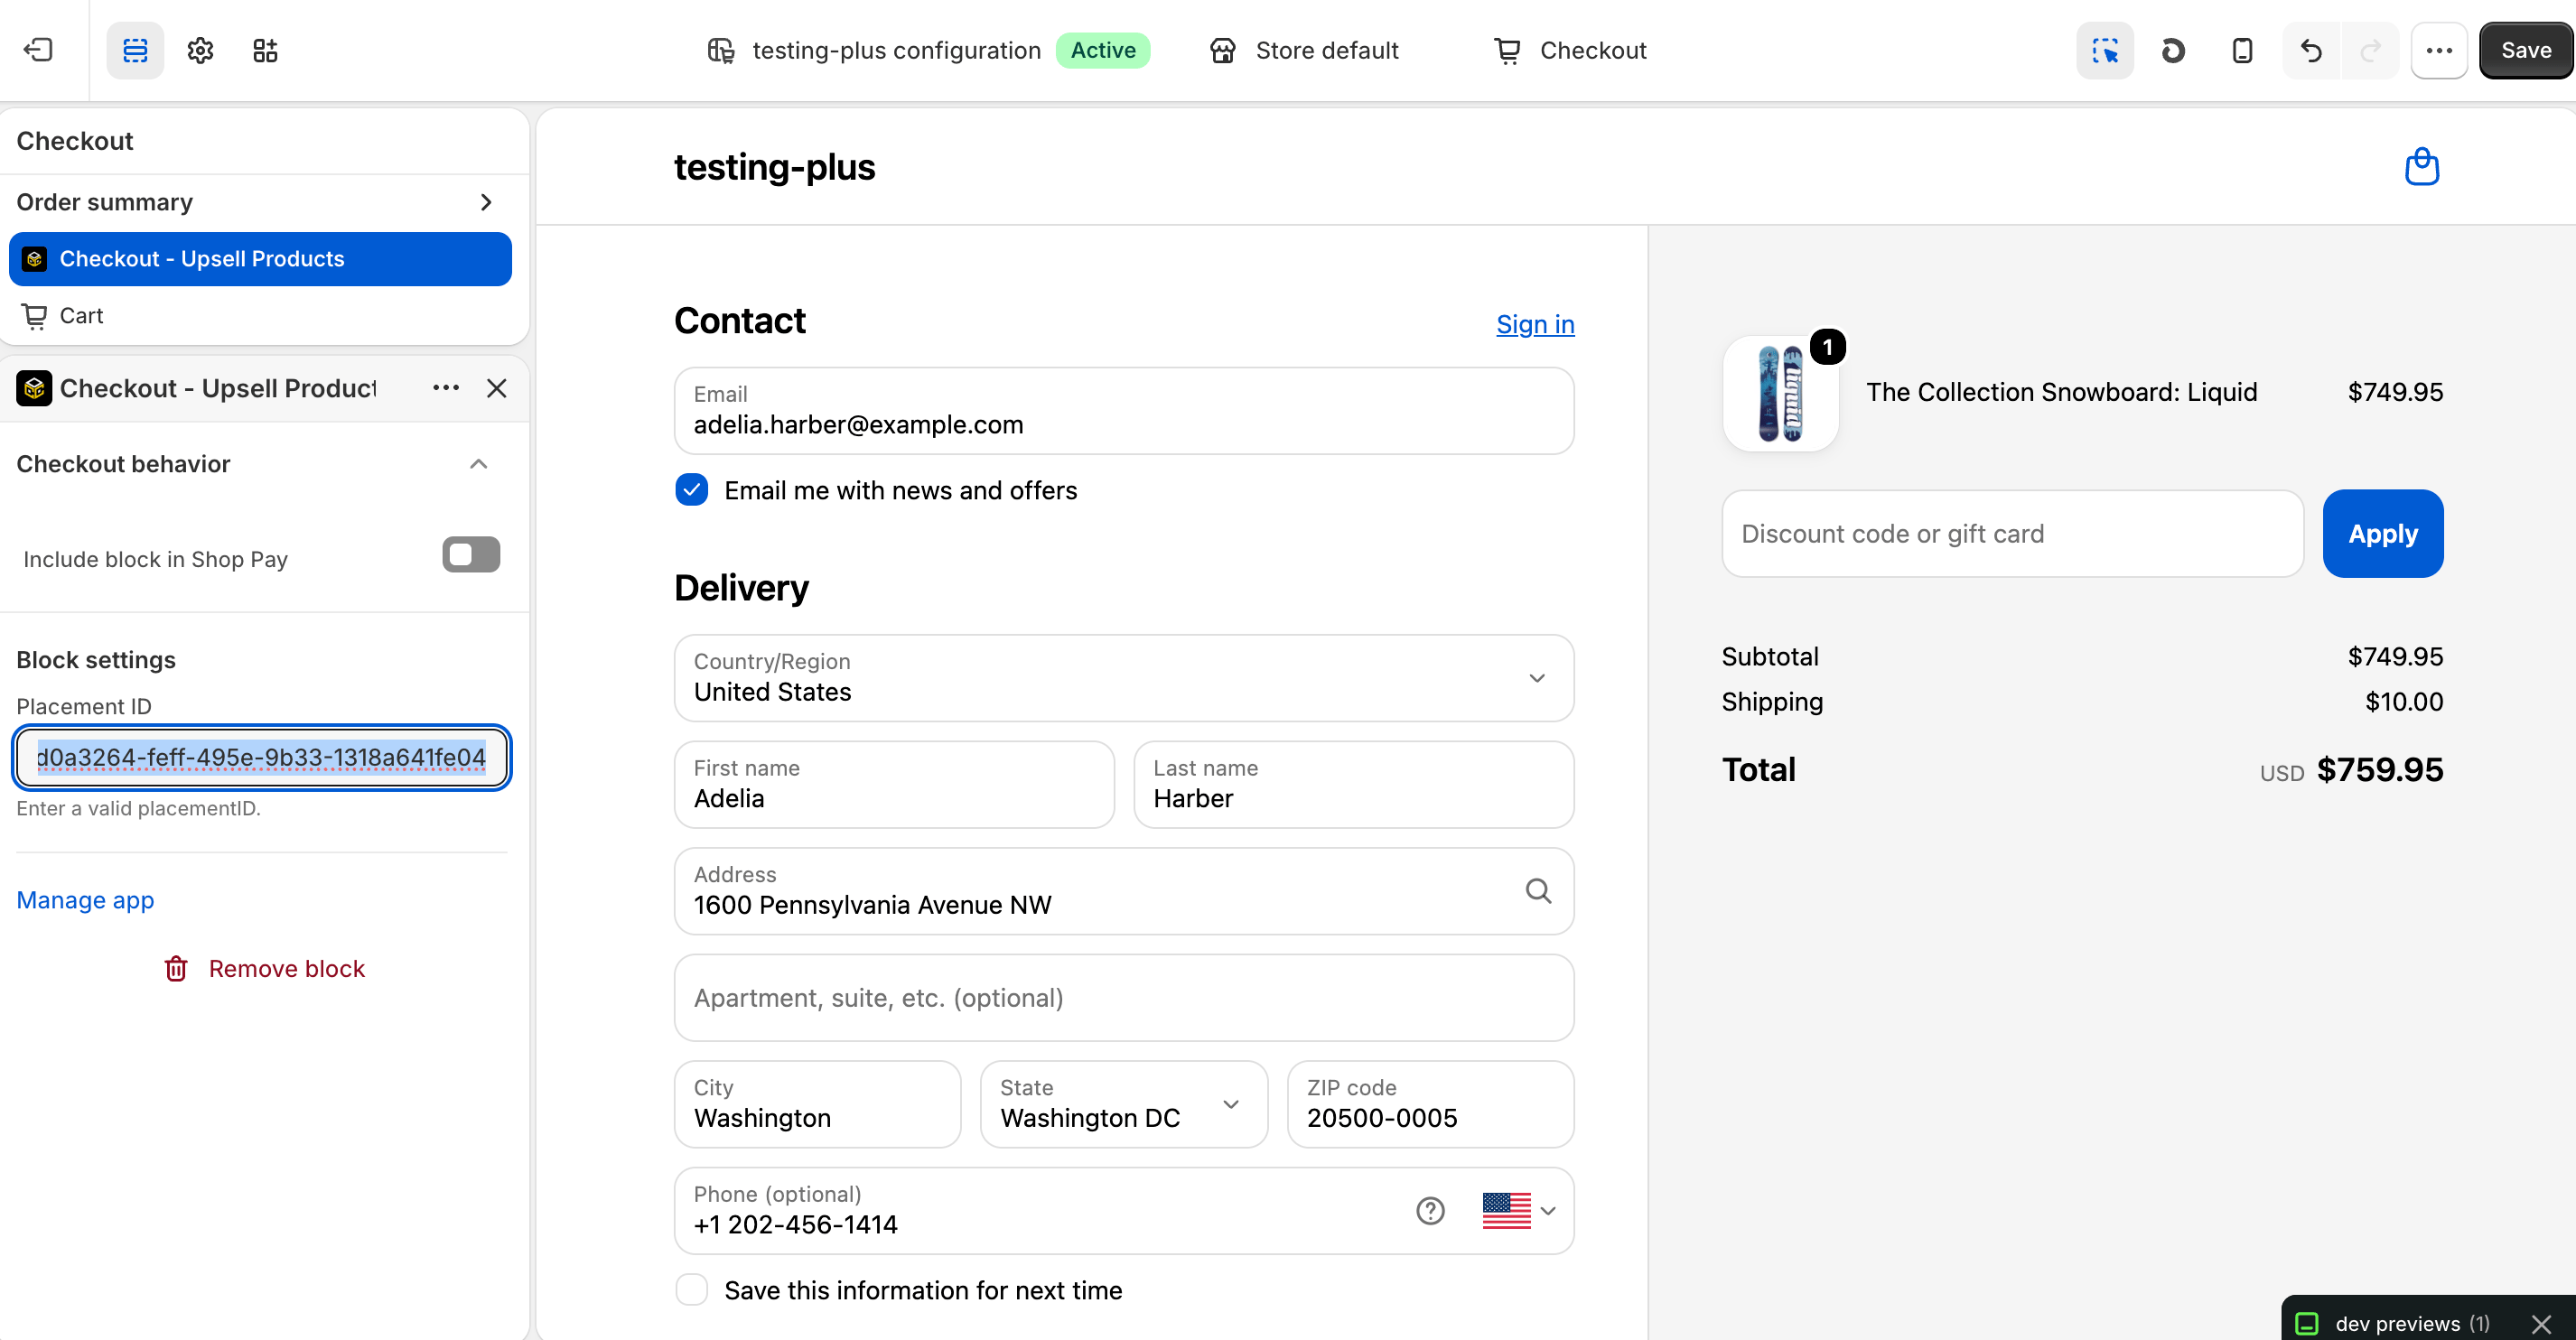Click the Manage app link
Viewport: 2576px width, 1340px height.
pos(85,900)
